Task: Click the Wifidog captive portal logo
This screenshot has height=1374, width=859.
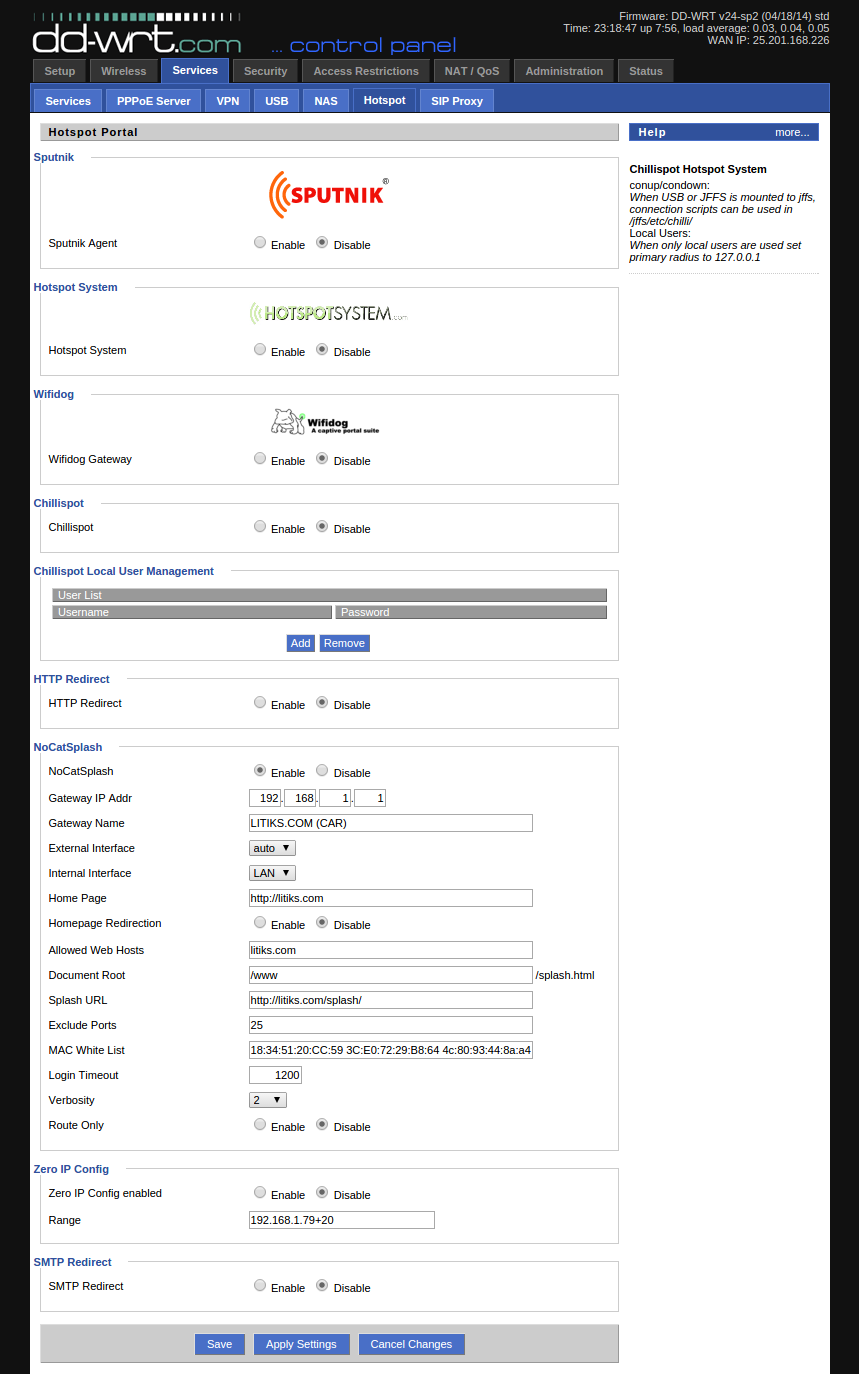Action: [x=325, y=421]
